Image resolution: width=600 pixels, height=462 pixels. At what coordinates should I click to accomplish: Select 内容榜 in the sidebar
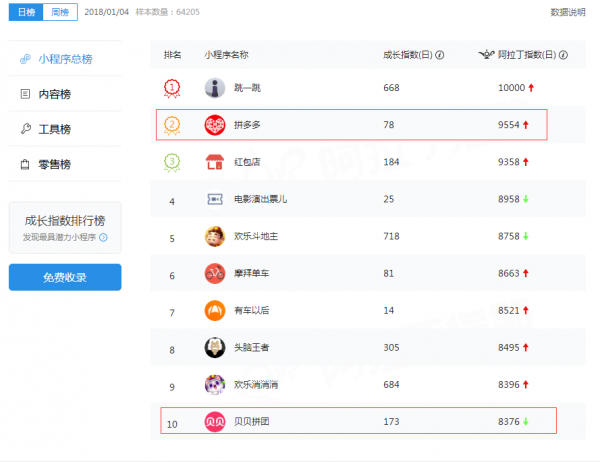click(x=65, y=94)
